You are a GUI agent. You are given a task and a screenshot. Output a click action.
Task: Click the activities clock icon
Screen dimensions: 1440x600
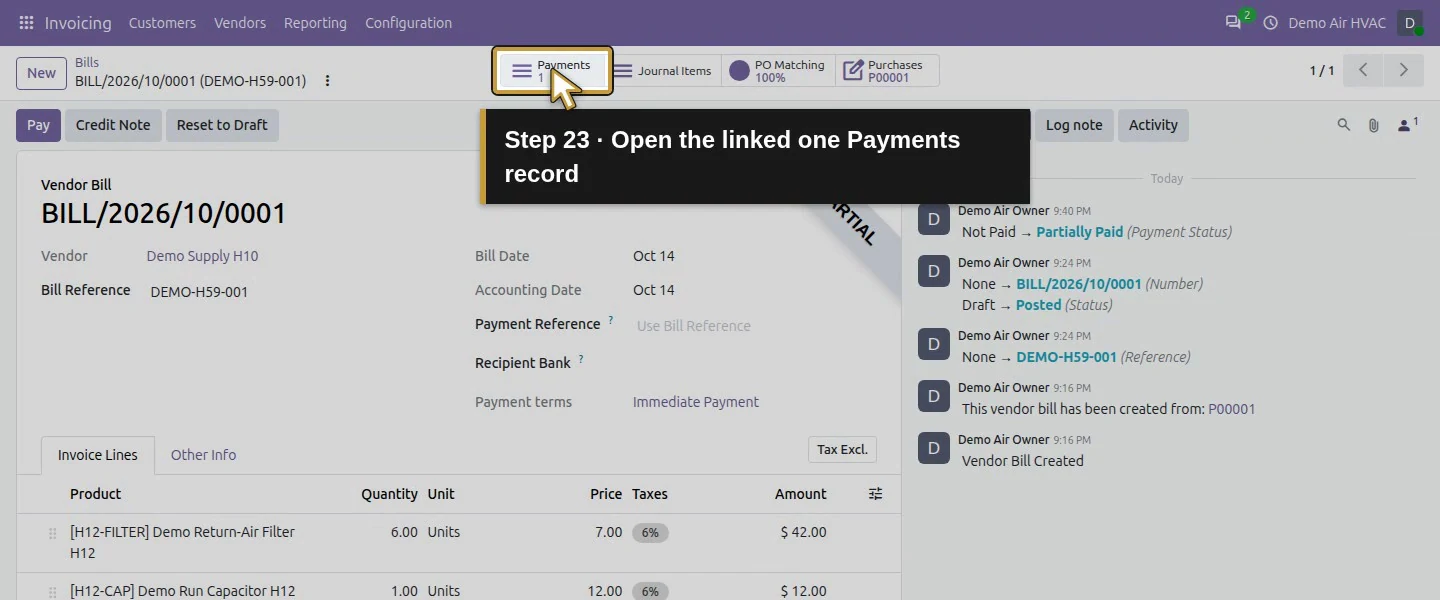[x=1271, y=22]
